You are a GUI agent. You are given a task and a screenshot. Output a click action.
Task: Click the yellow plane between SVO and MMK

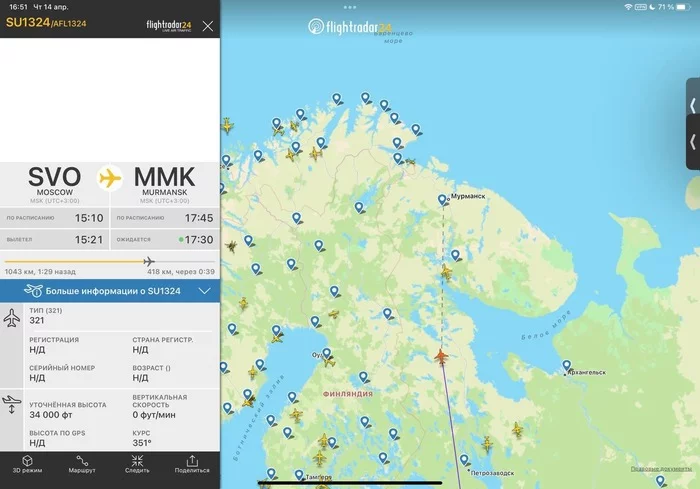(x=110, y=178)
